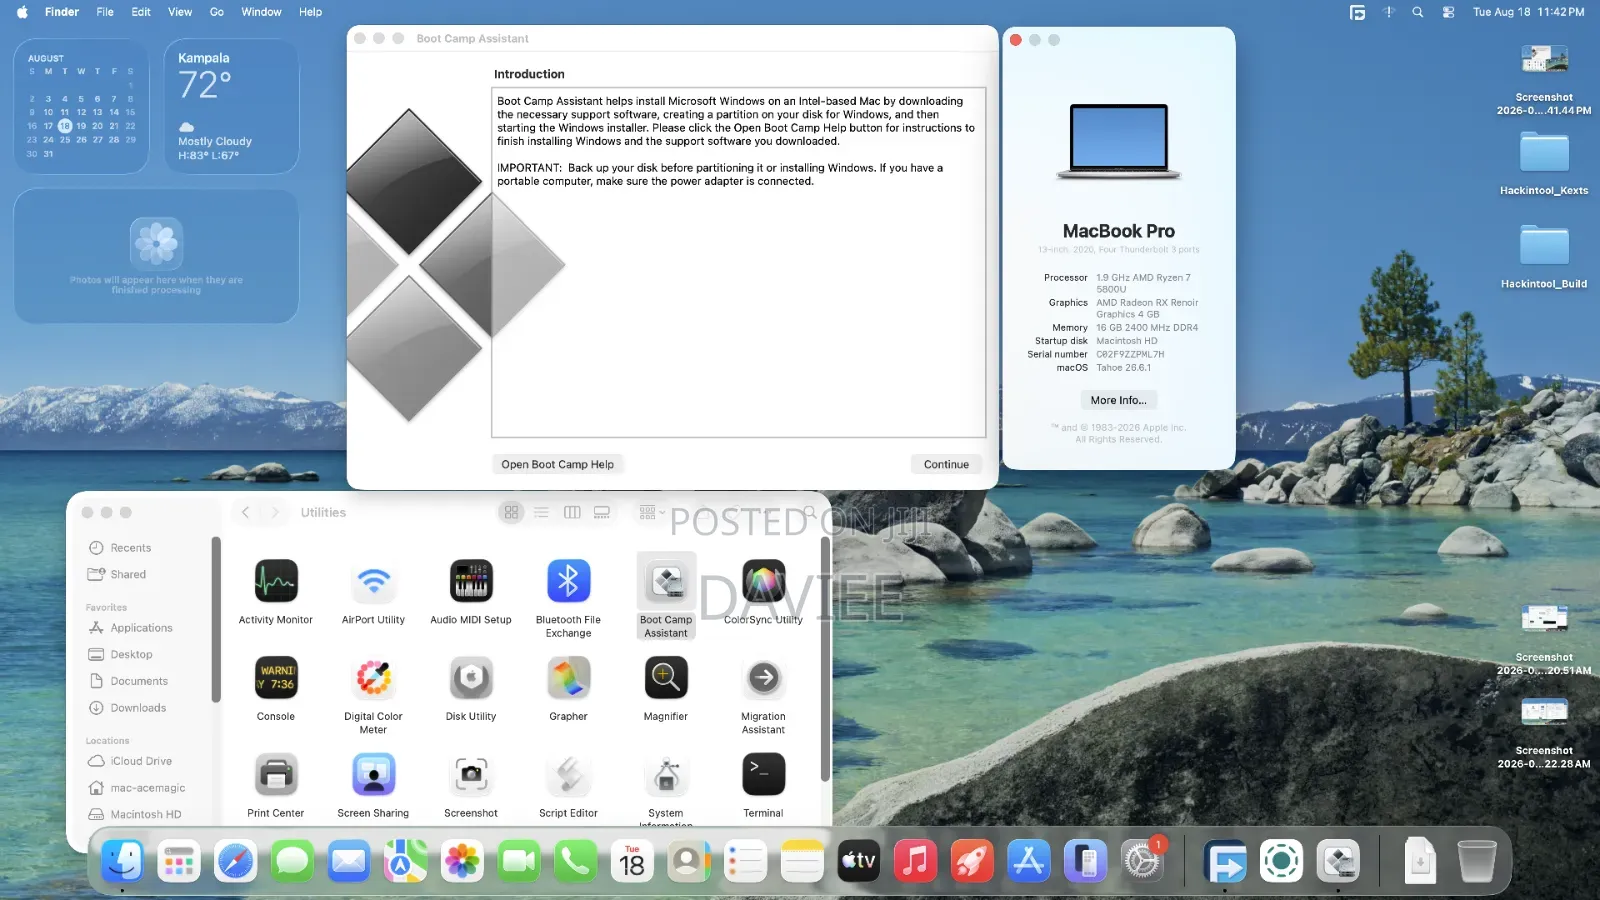This screenshot has height=900, width=1600.
Task: Select the Migration Assistant icon
Action: (763, 678)
